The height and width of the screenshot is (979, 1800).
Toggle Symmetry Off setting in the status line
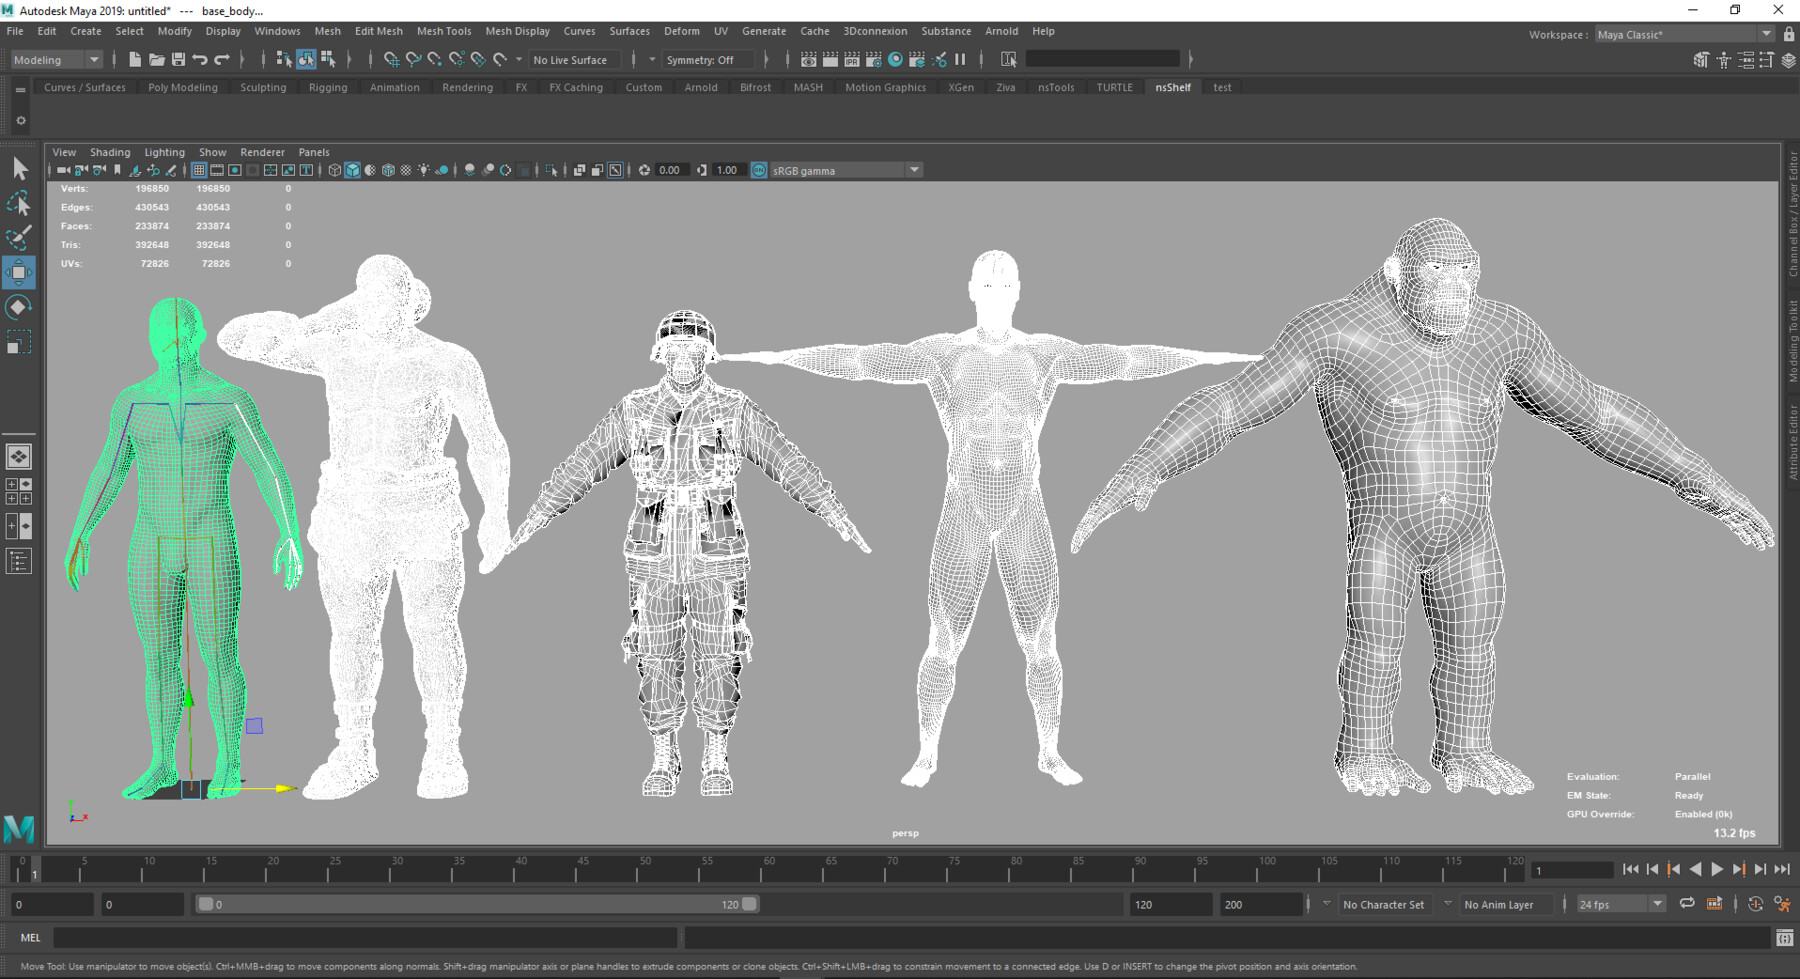coord(706,59)
